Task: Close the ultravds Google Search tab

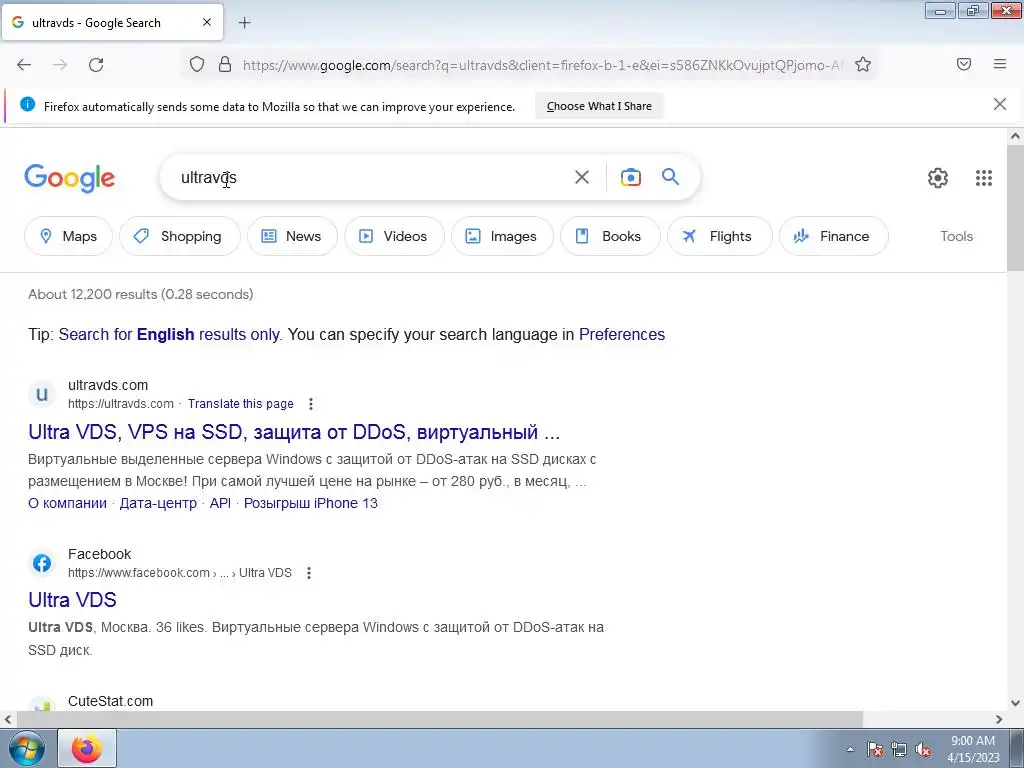Action: click(x=206, y=22)
